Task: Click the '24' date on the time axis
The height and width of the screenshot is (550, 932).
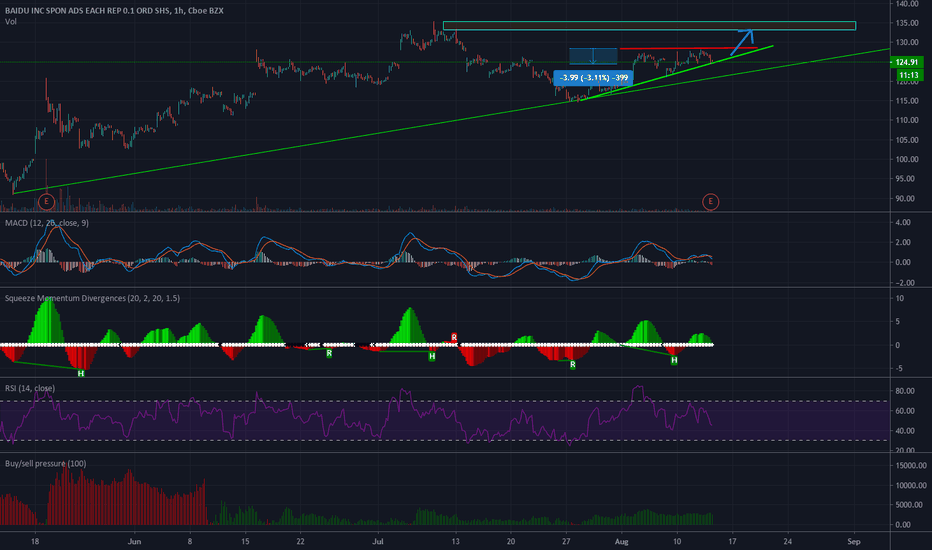Action: [788, 542]
